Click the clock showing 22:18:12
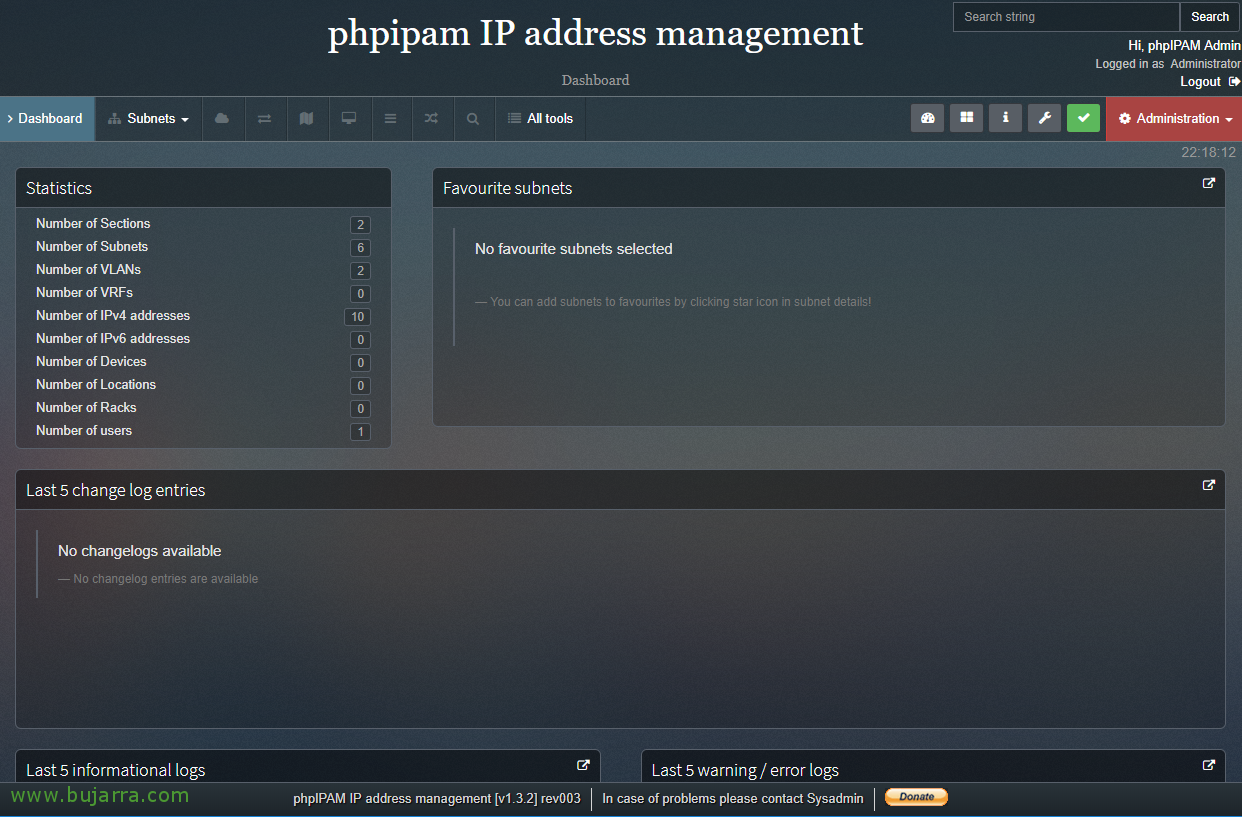Screen dimensions: 1242x817 click(x=1208, y=153)
